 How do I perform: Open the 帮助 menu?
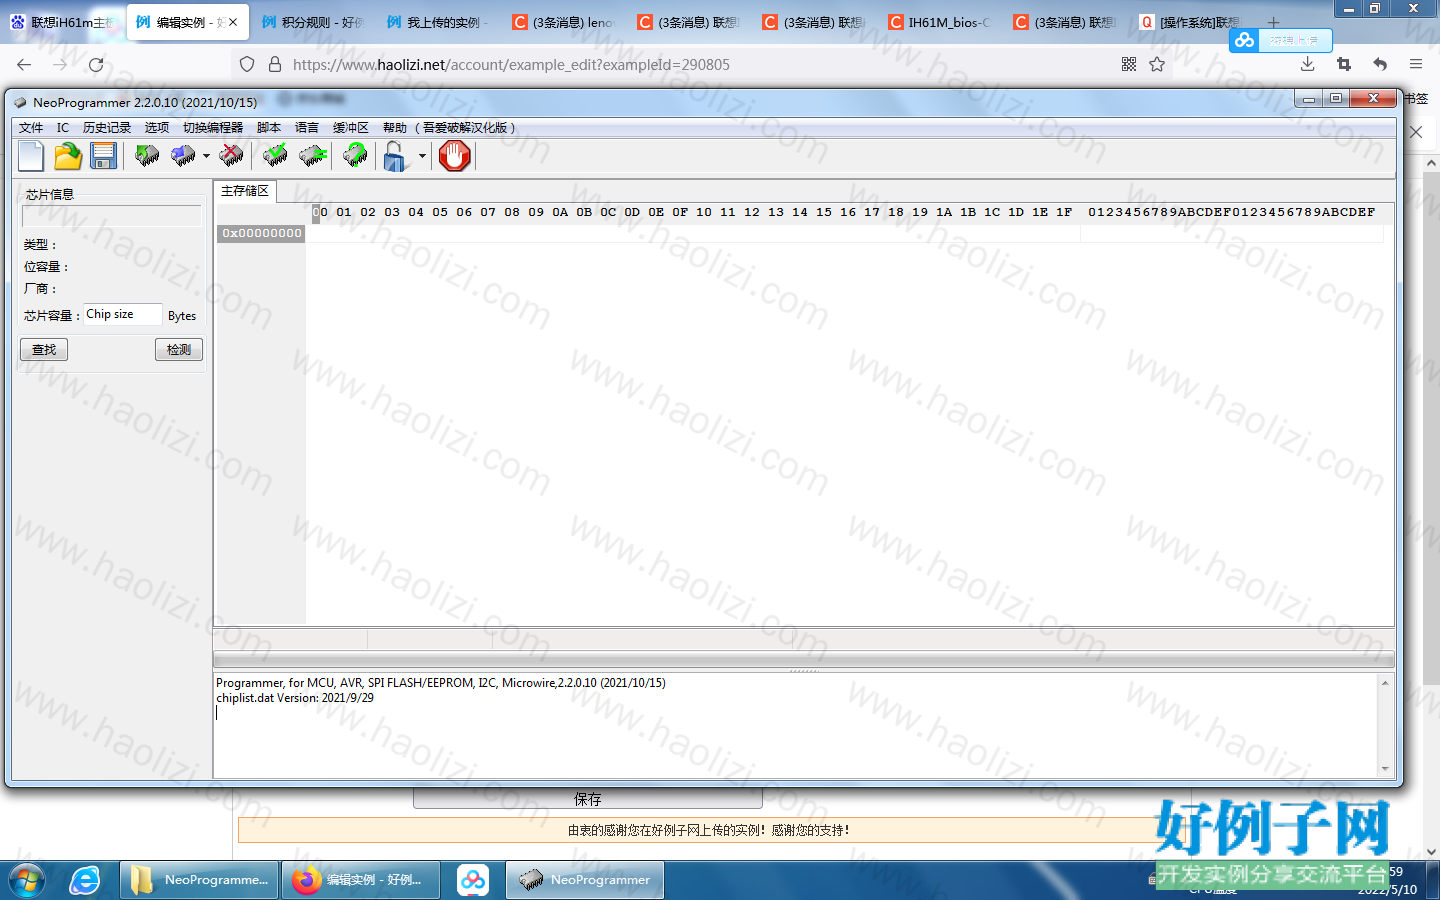[x=395, y=128]
